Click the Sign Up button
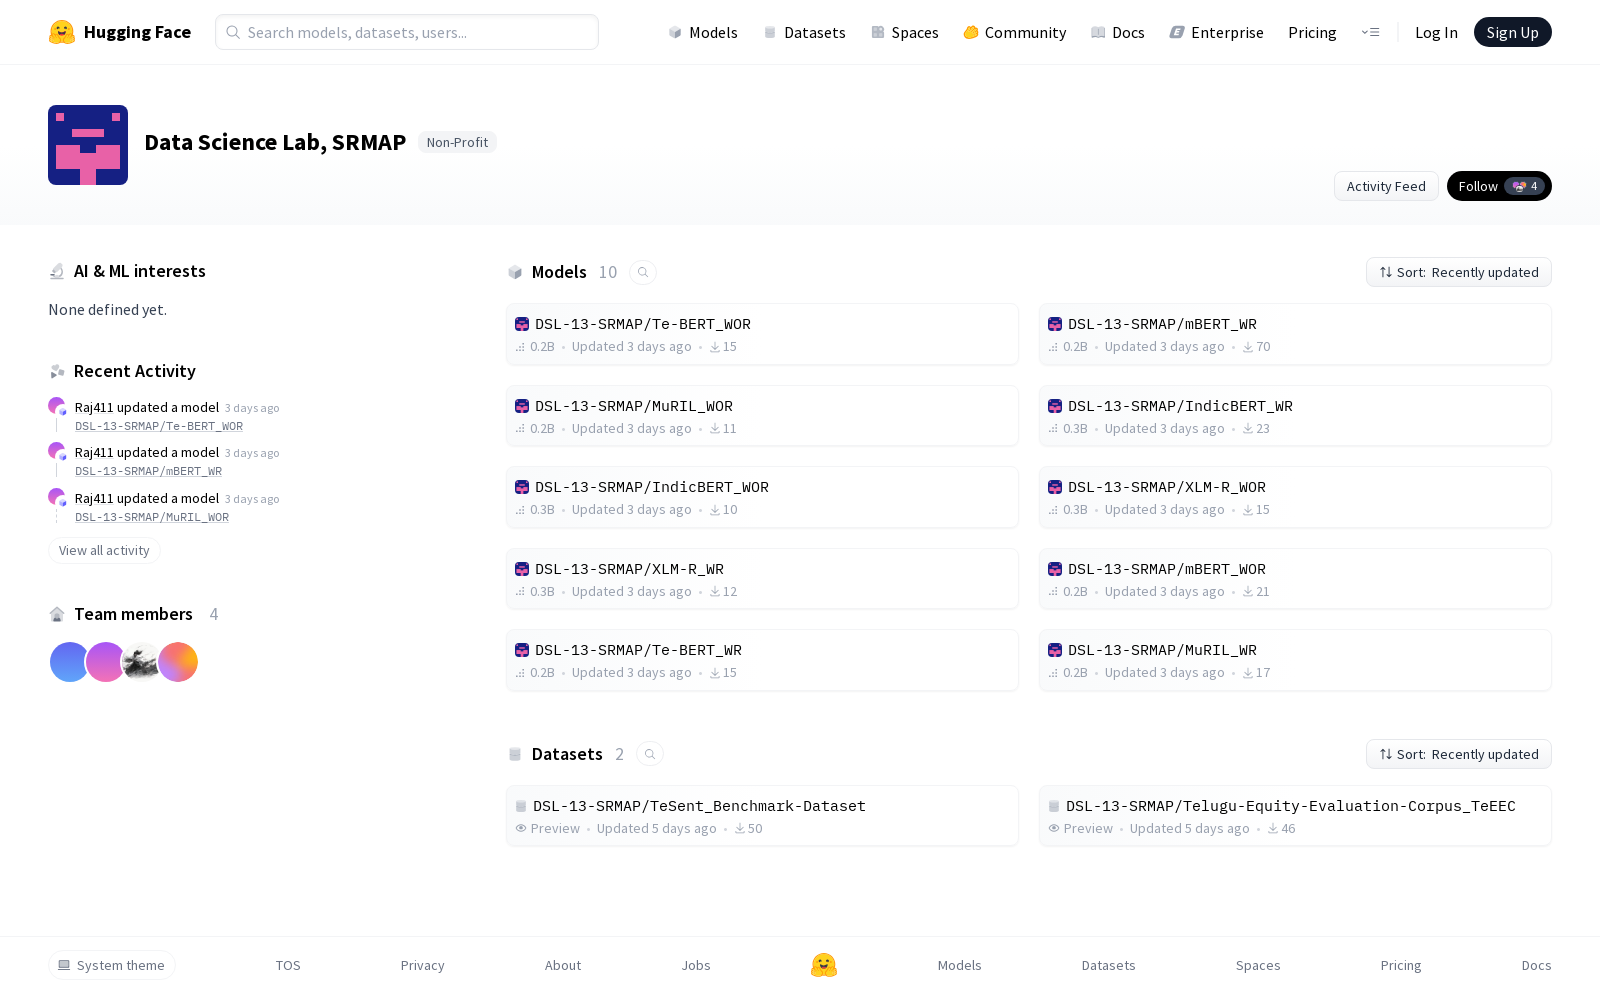 point(1512,32)
